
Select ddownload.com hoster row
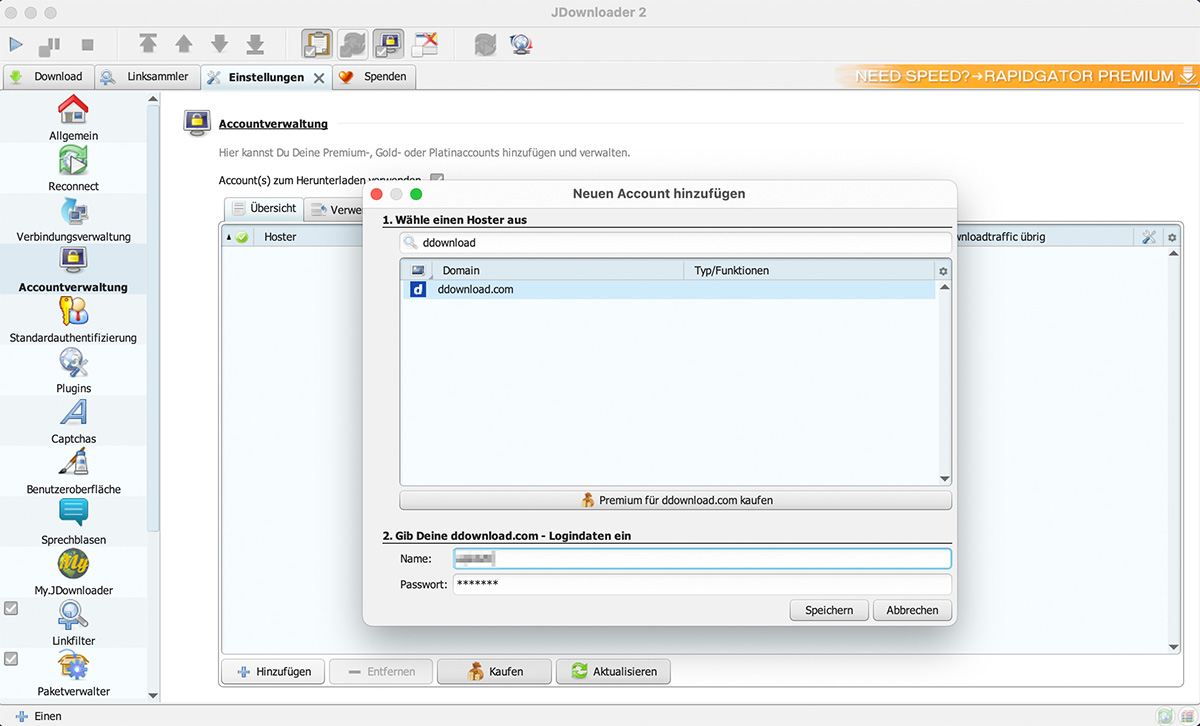[668, 289]
